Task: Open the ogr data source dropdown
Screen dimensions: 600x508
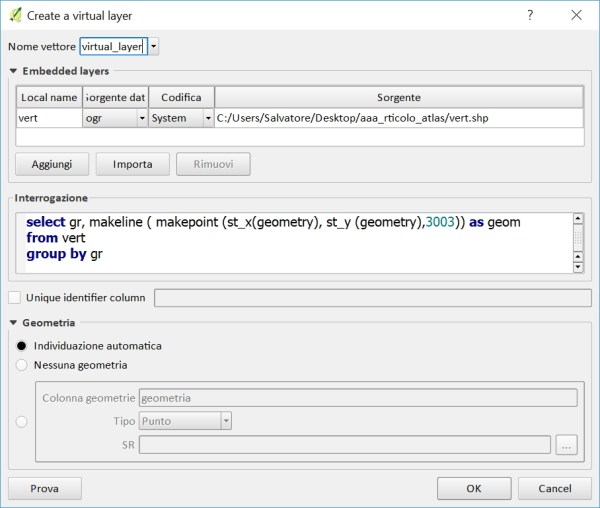Action: [142, 118]
